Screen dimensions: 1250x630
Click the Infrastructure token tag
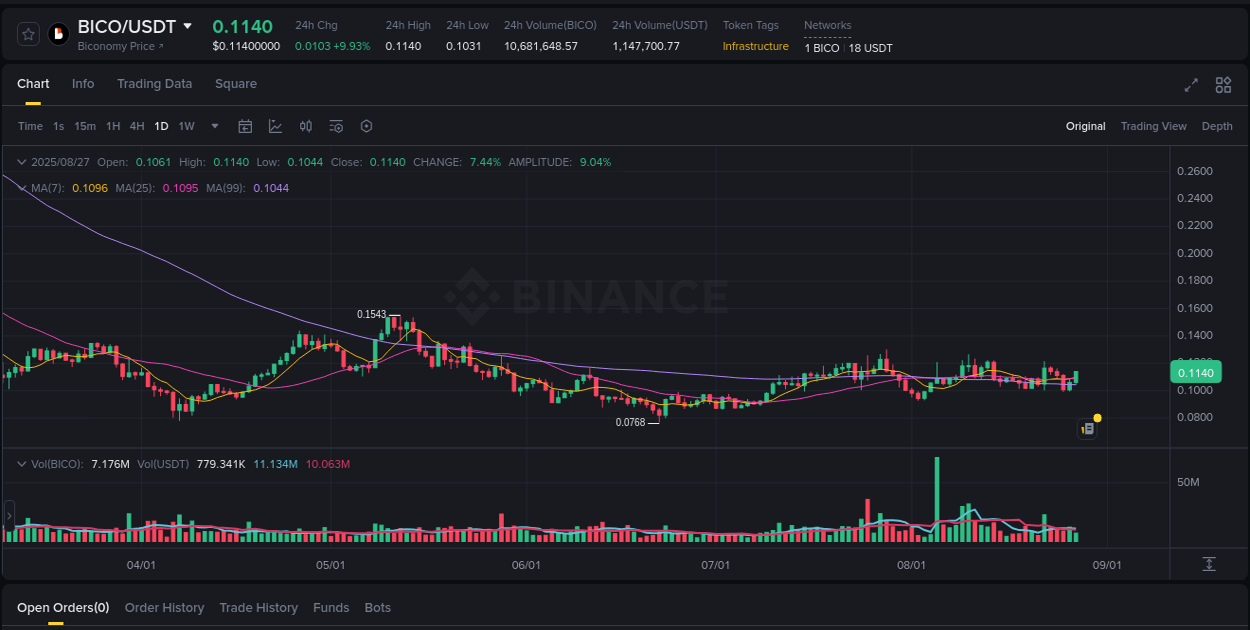click(x=755, y=46)
